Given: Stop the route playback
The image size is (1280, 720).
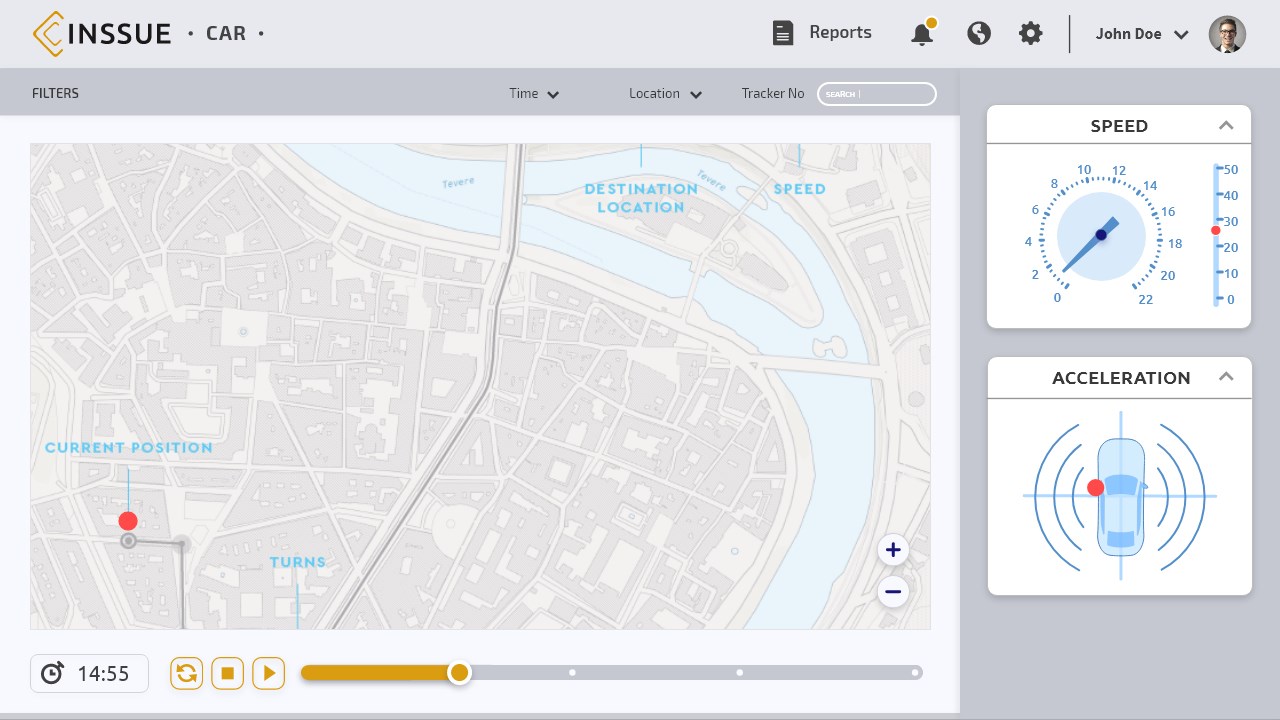Looking at the screenshot, I should (x=227, y=673).
